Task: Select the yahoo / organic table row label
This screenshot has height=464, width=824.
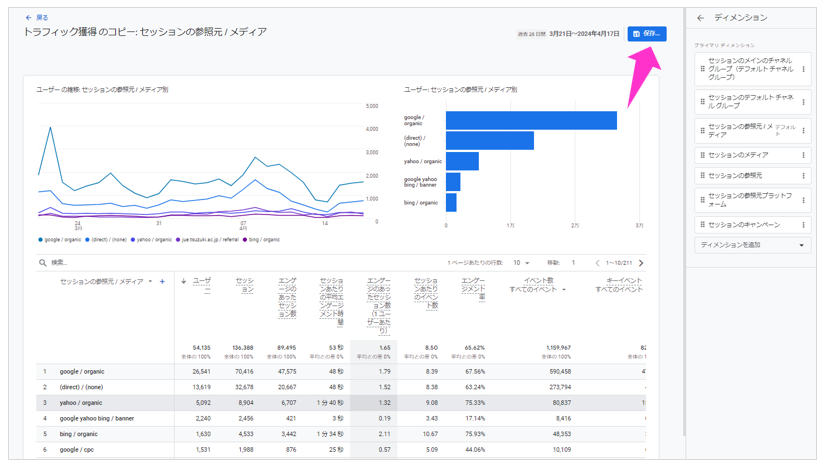Action: (x=81, y=403)
